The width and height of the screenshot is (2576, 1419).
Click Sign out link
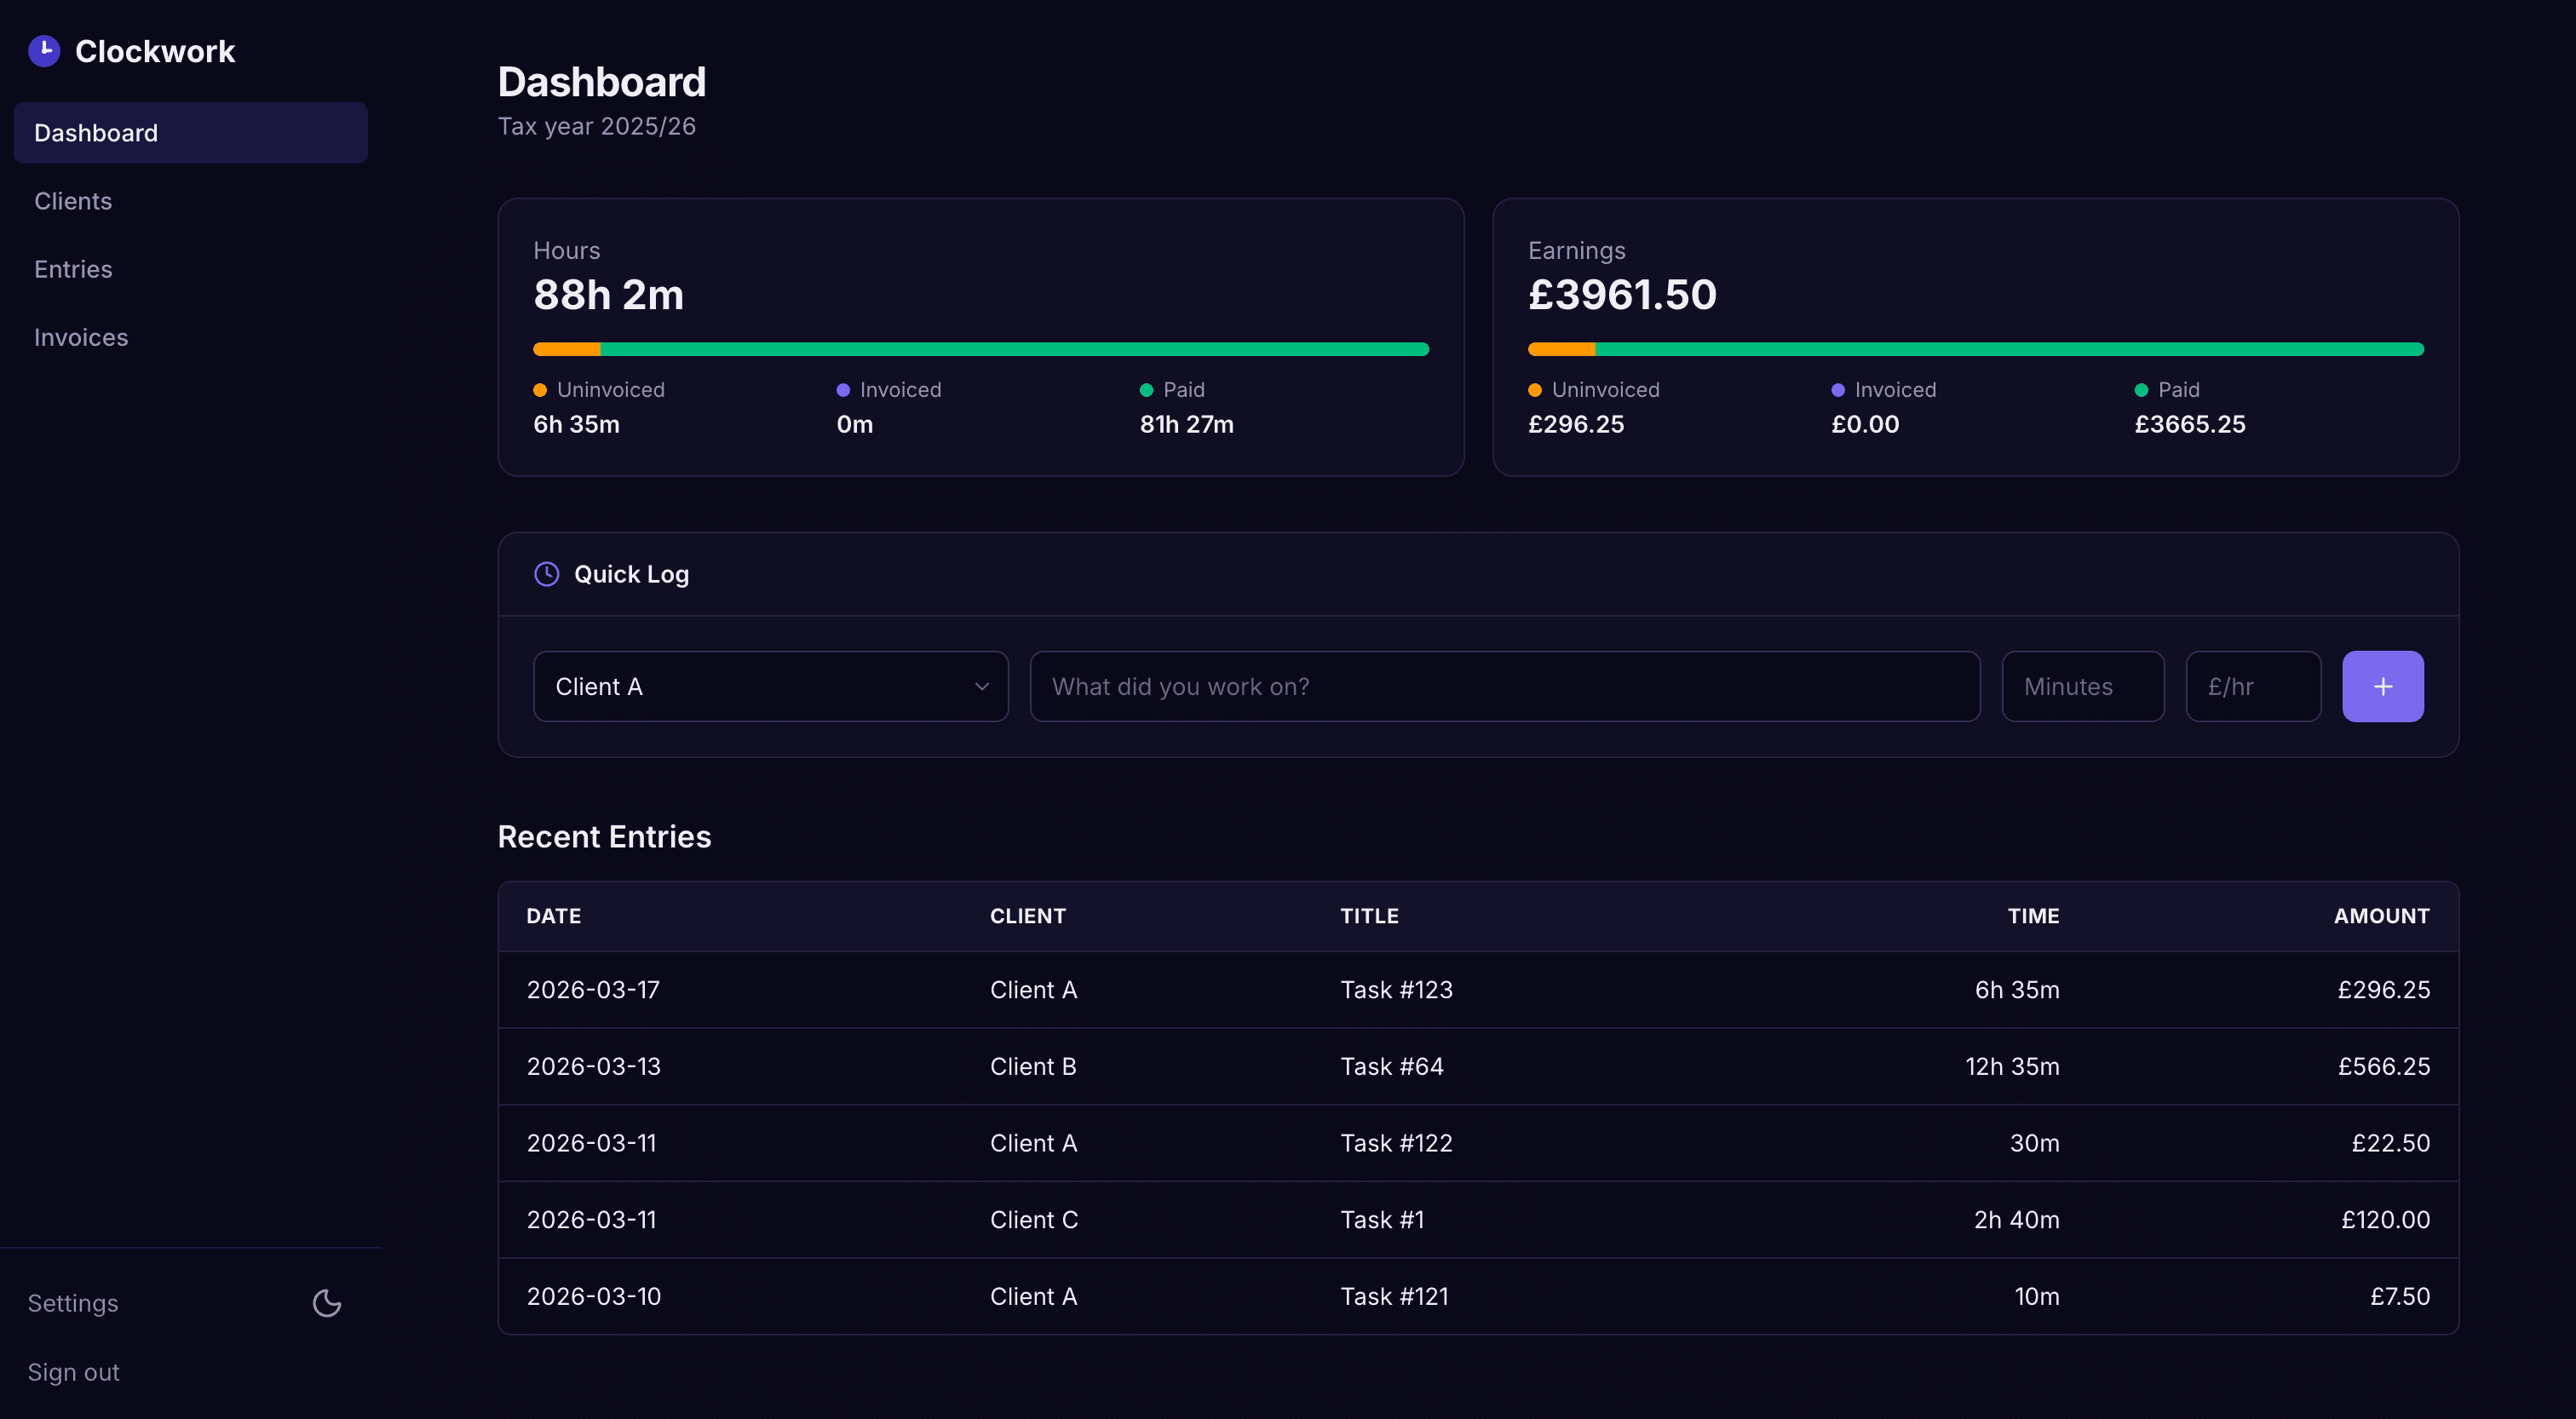click(73, 1372)
